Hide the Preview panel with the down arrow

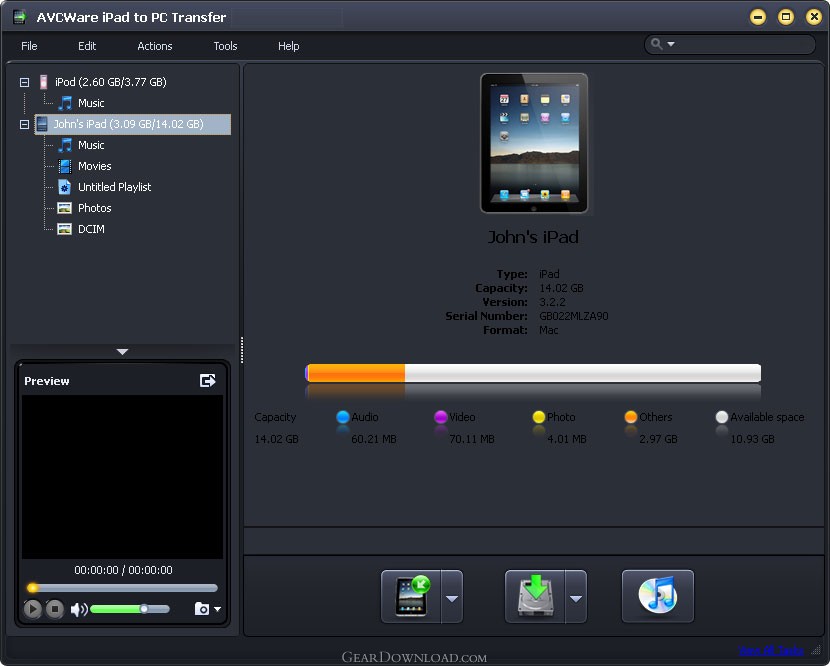[x=122, y=352]
